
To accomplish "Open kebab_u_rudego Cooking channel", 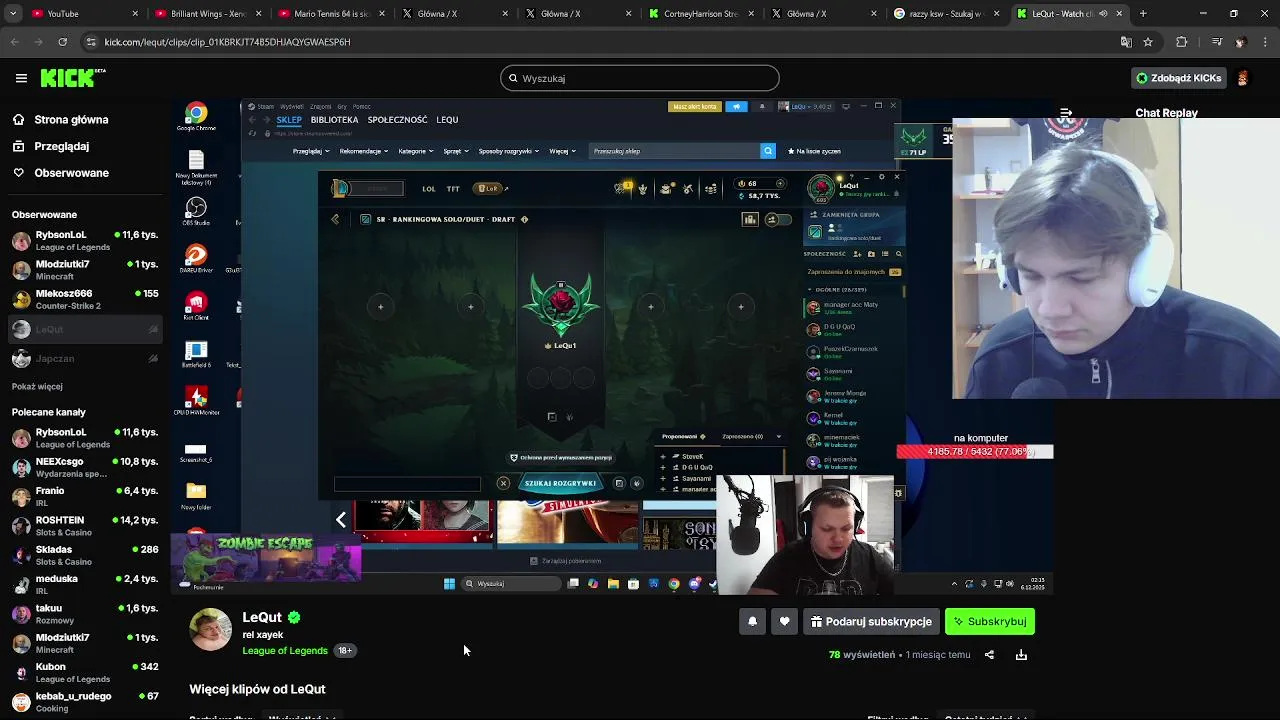I will [85, 702].
